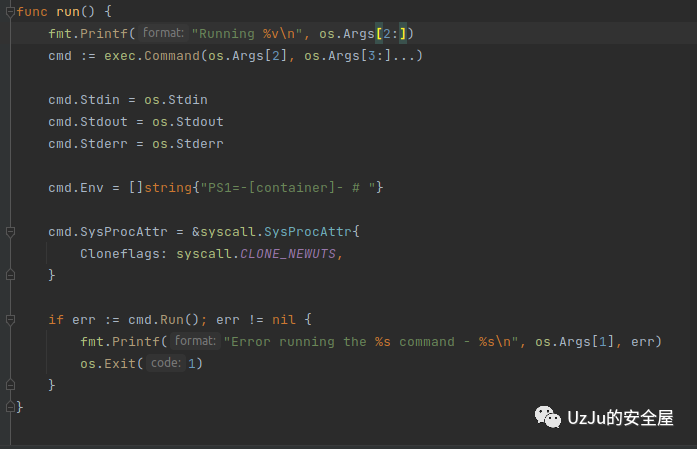Click os.Args[3:]... argument

pyautogui.click(x=360, y=56)
